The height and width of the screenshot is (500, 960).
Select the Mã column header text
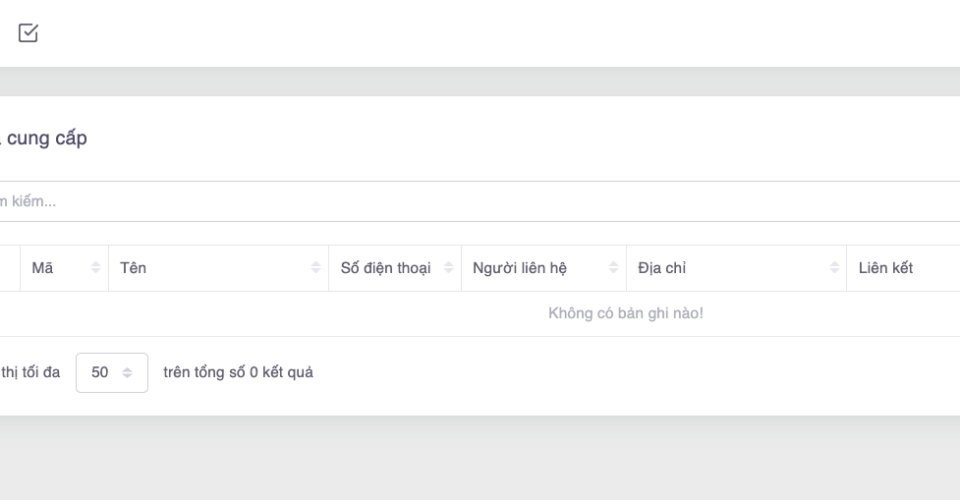pyautogui.click(x=43, y=268)
